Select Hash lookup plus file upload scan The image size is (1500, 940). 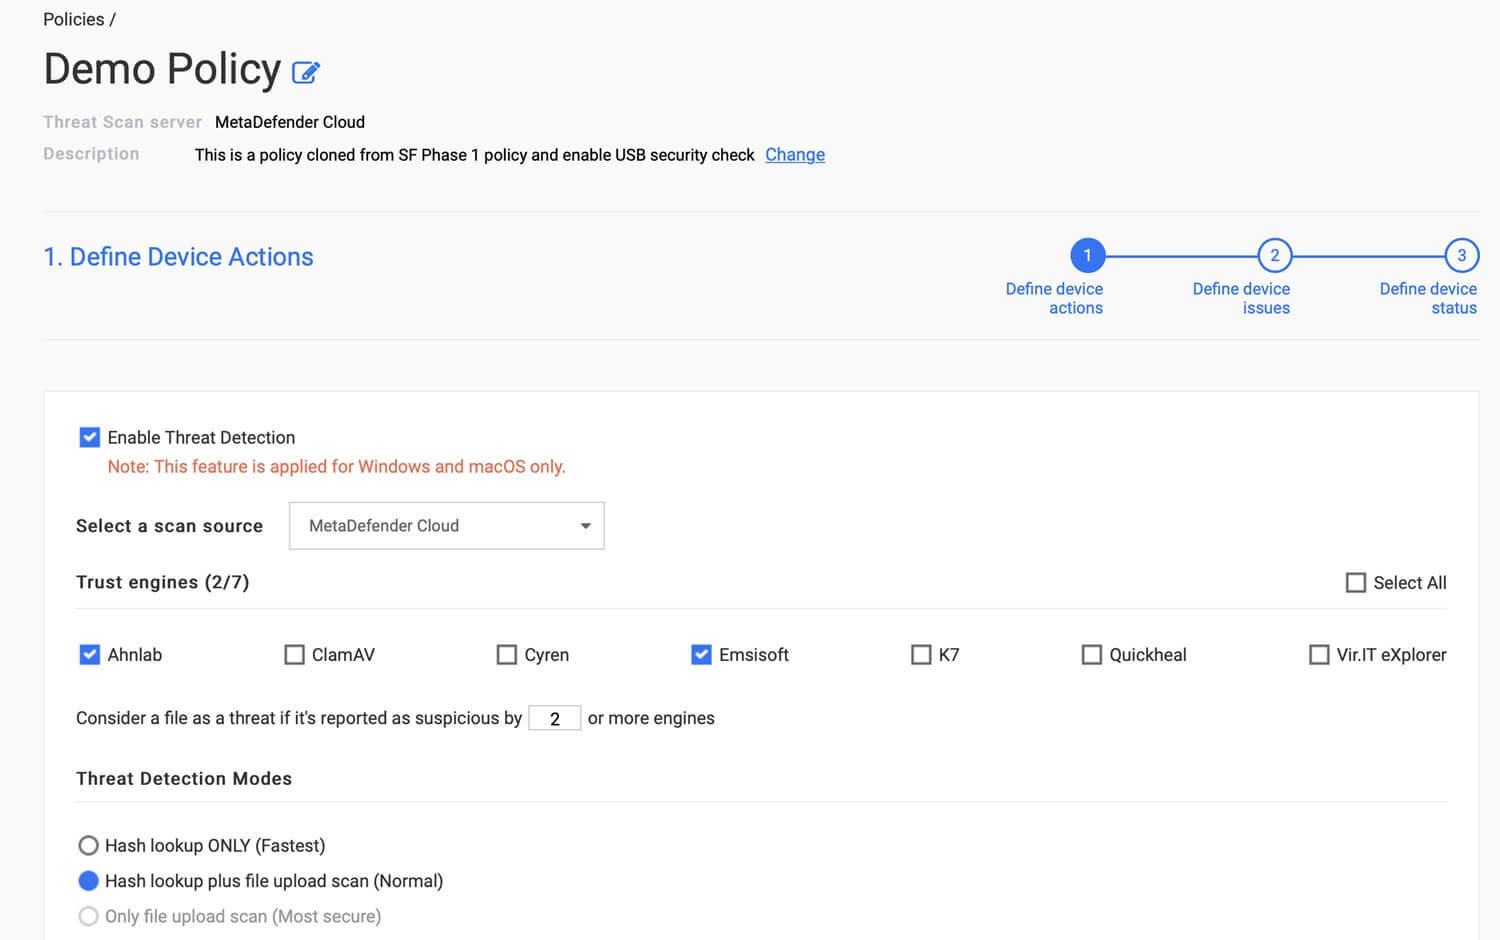click(x=88, y=880)
